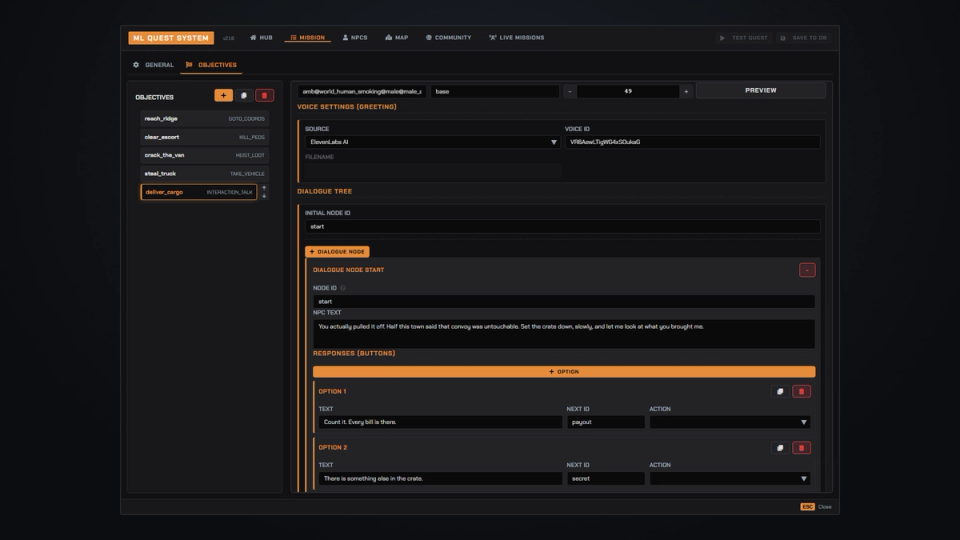The width and height of the screenshot is (960, 540).
Task: Click OPTION 2 TEXT field
Action: (x=440, y=478)
